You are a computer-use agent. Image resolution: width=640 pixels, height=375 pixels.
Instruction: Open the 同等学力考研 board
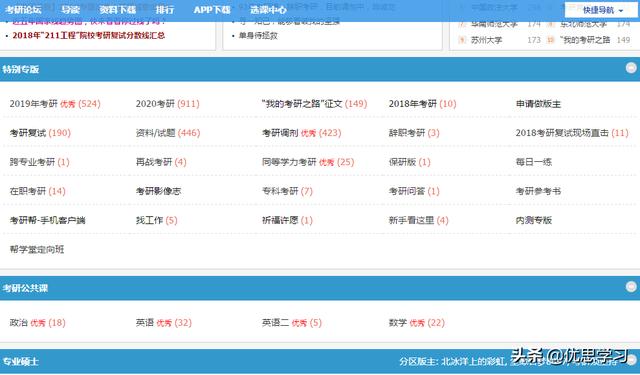pyautogui.click(x=289, y=162)
